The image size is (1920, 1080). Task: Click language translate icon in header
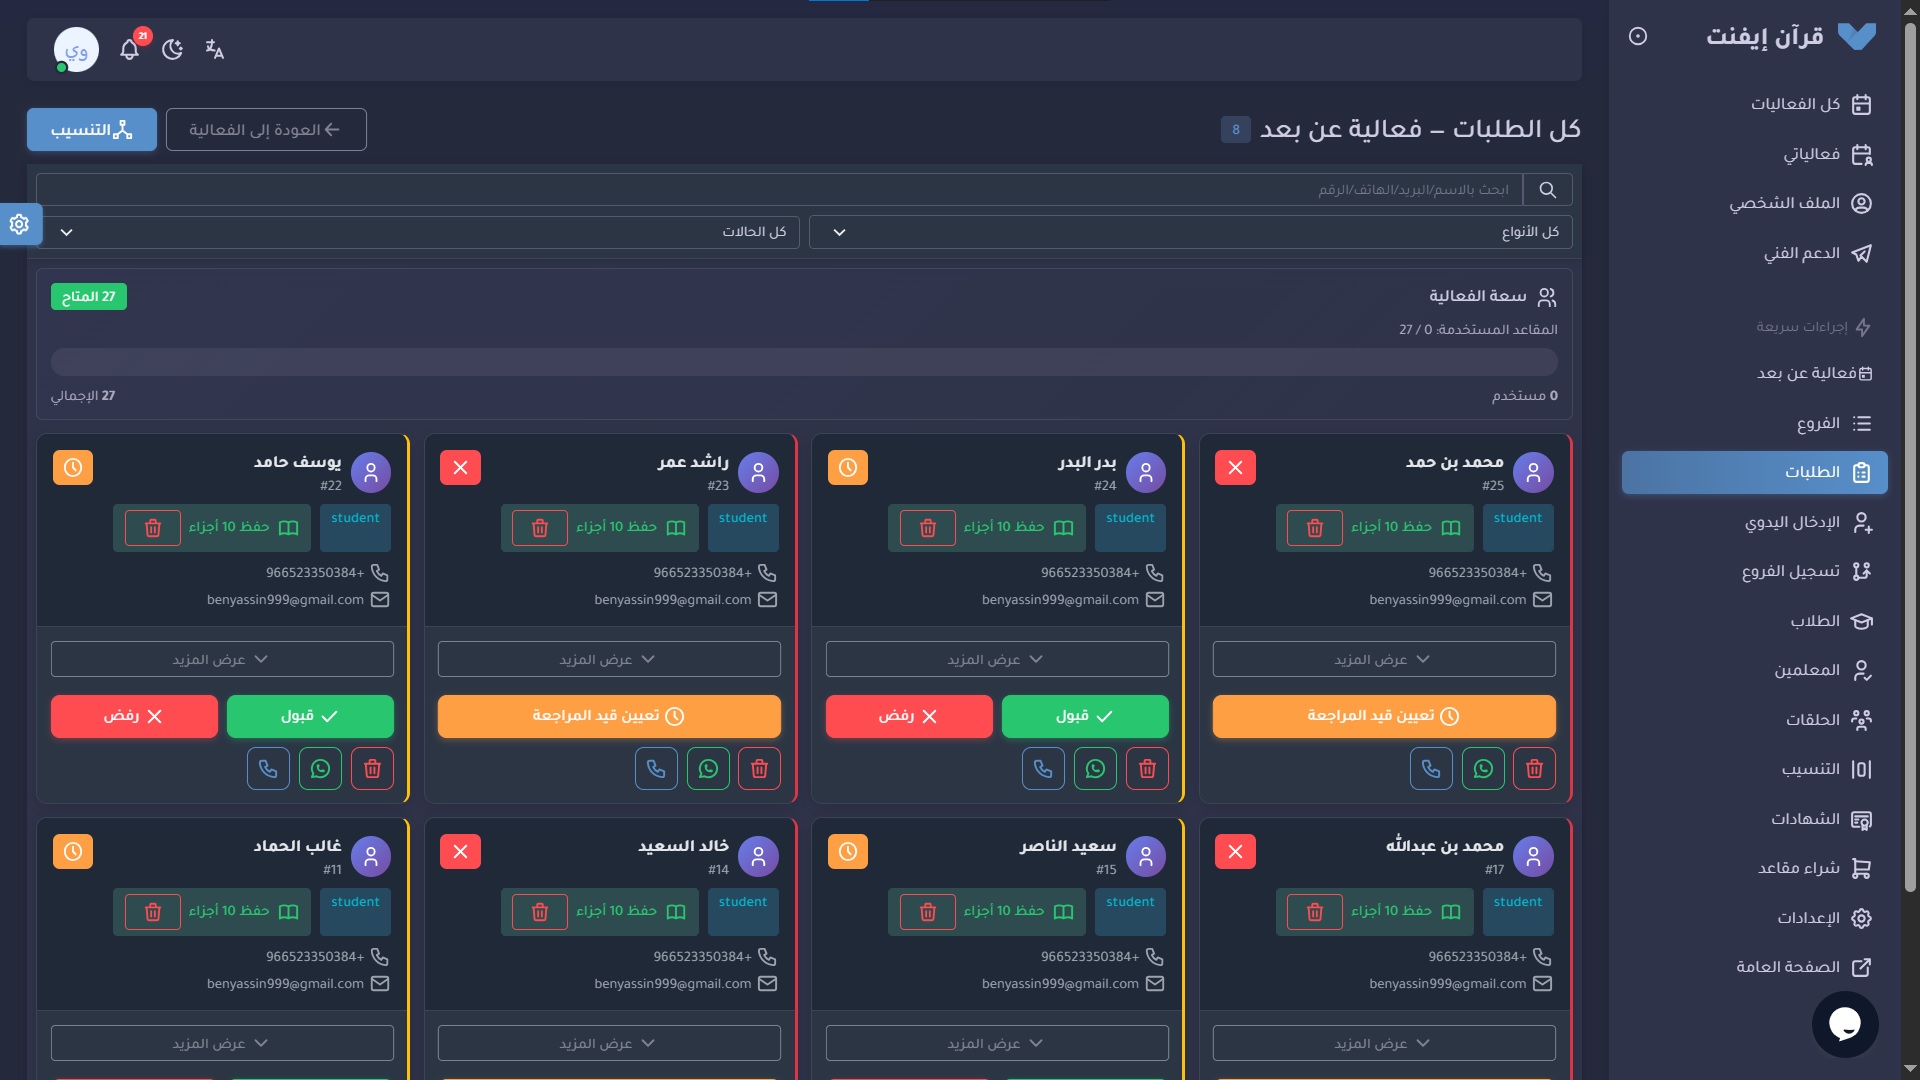214,49
